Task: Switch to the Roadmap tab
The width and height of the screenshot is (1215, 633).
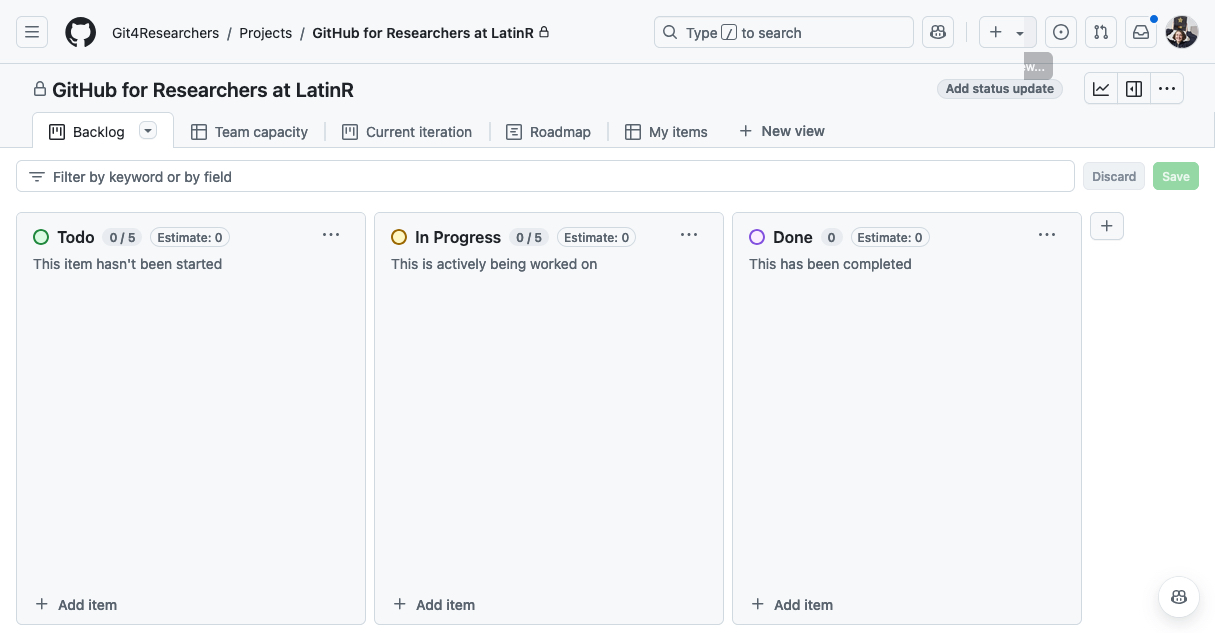Action: pyautogui.click(x=549, y=132)
